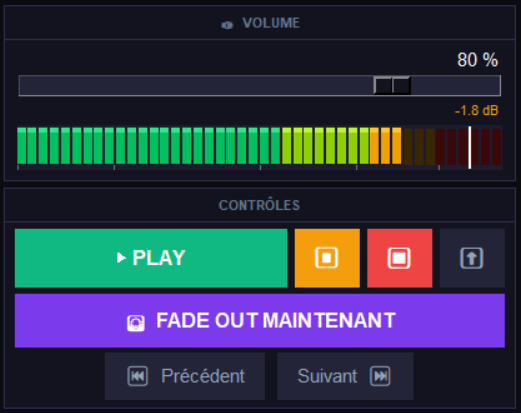The width and height of the screenshot is (521, 413).
Task: Click the speaker icon beside VOLUME
Action: (227, 25)
